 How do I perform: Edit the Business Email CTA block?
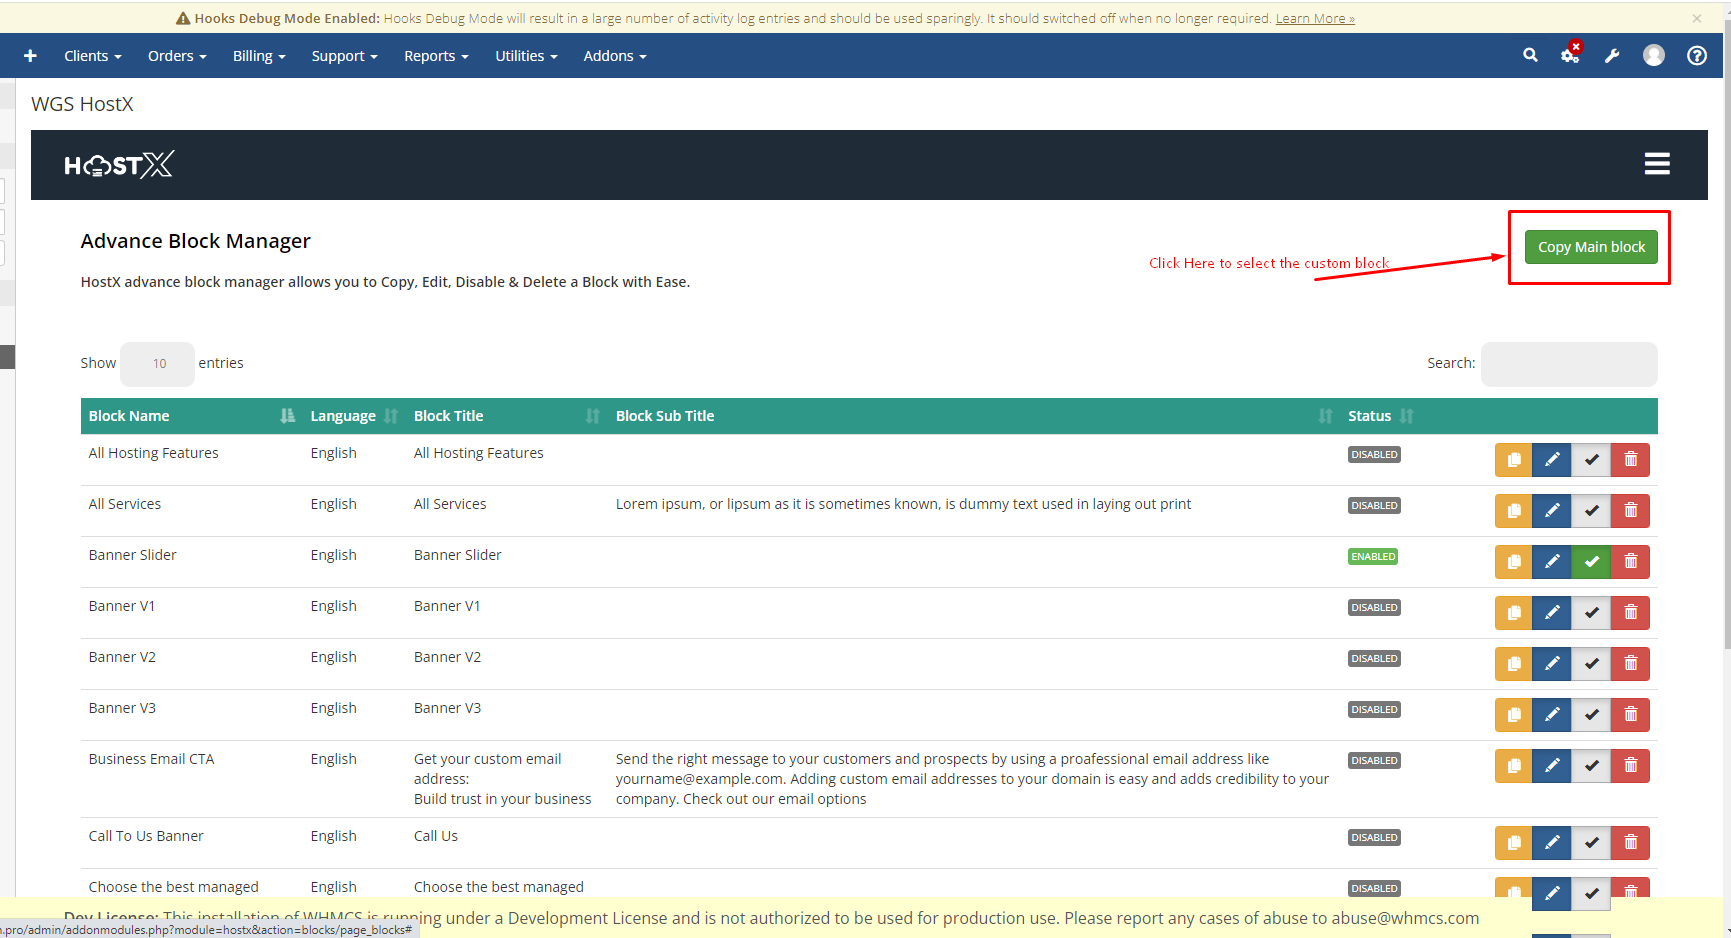point(1552,766)
